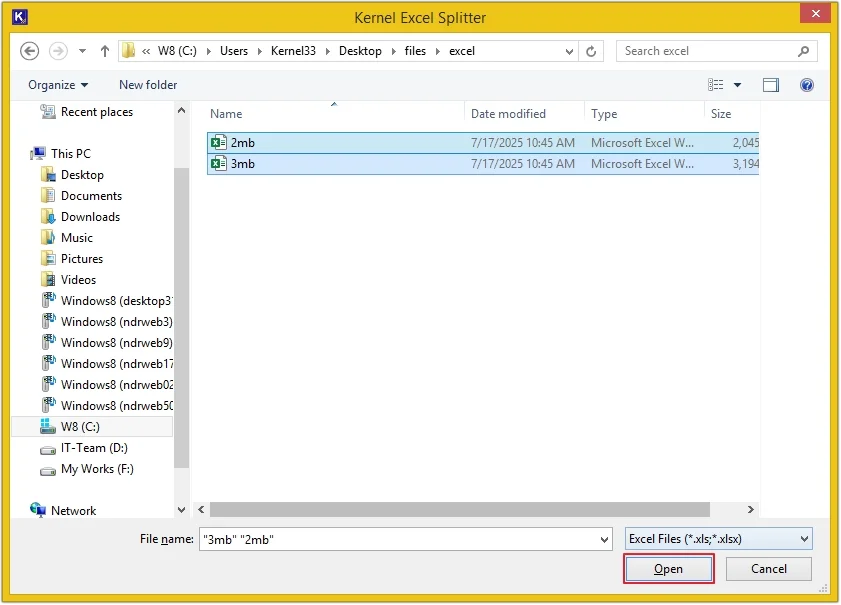
Task: Expand the File name dropdown arrow
Action: pyautogui.click(x=604, y=540)
